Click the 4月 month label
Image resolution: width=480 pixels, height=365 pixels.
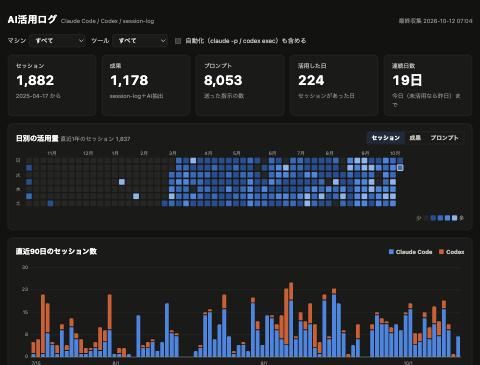point(208,153)
